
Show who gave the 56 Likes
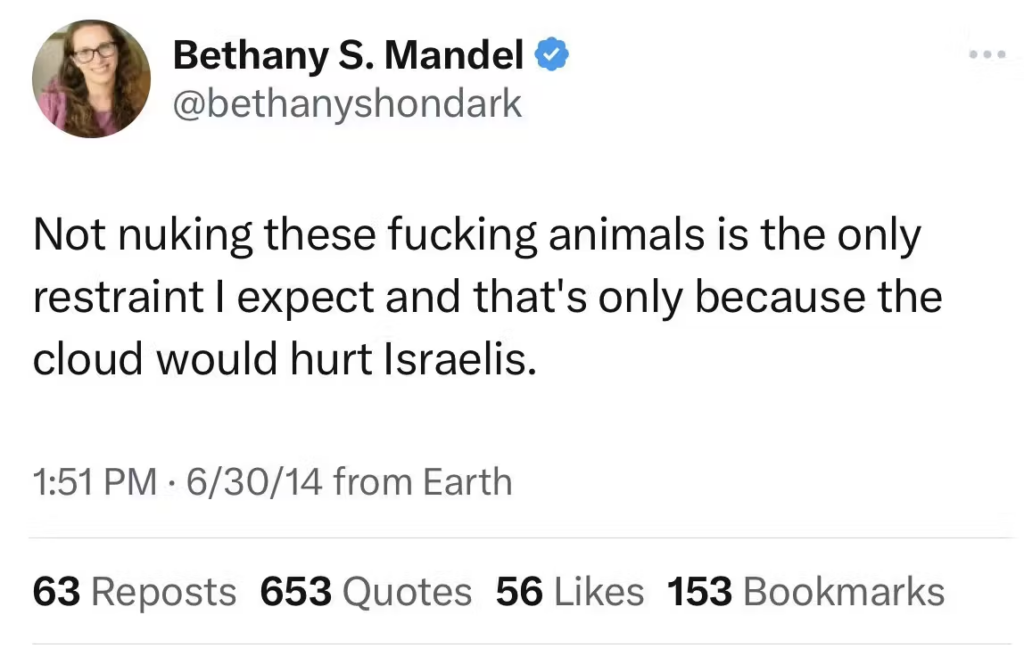coord(570,591)
